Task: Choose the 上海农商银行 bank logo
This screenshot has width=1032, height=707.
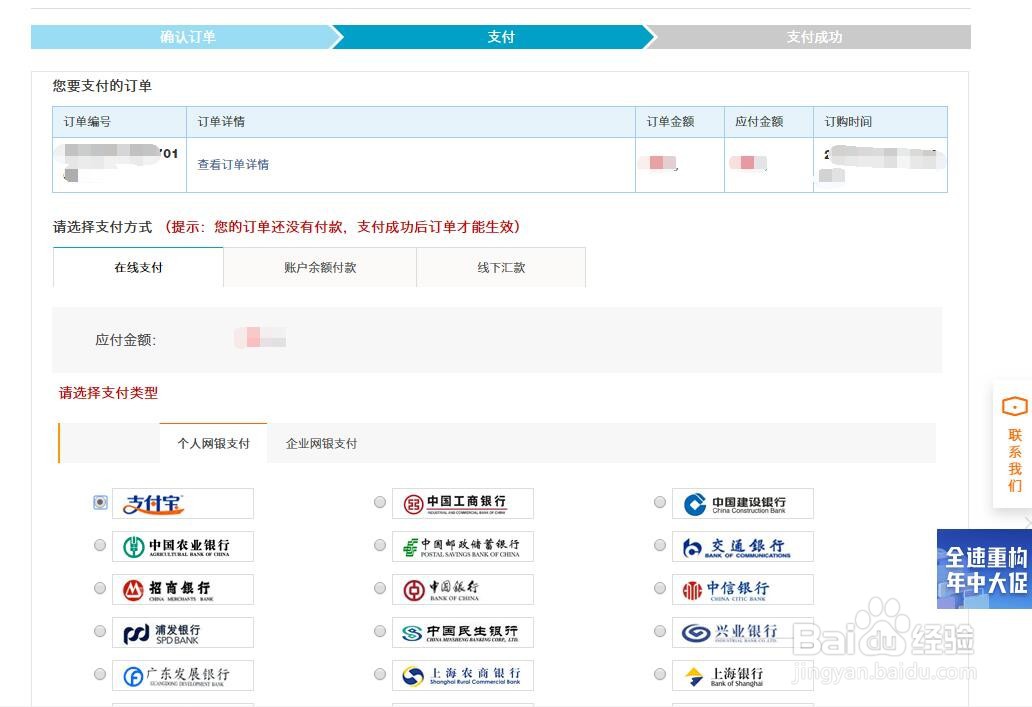Action: pyautogui.click(x=463, y=675)
